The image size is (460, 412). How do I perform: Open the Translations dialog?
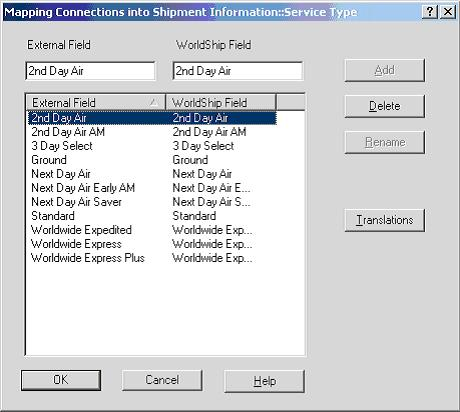coord(385,220)
